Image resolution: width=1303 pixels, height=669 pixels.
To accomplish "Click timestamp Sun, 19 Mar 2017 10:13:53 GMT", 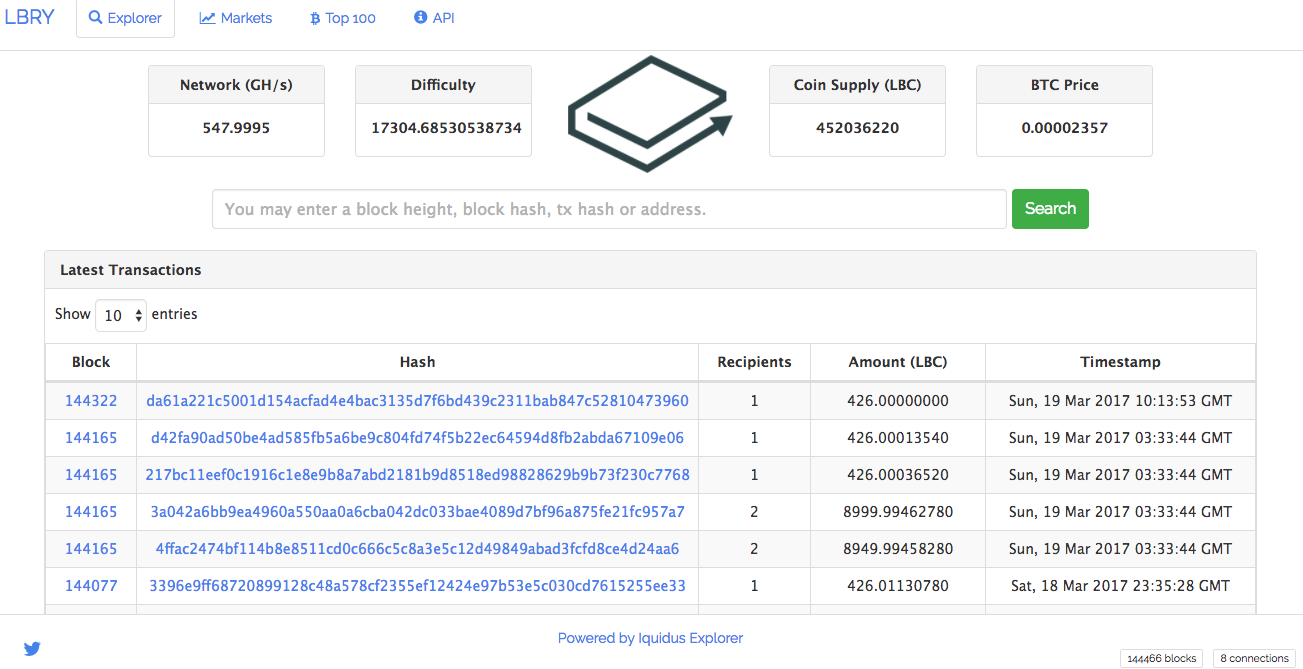I will pyautogui.click(x=1120, y=401).
